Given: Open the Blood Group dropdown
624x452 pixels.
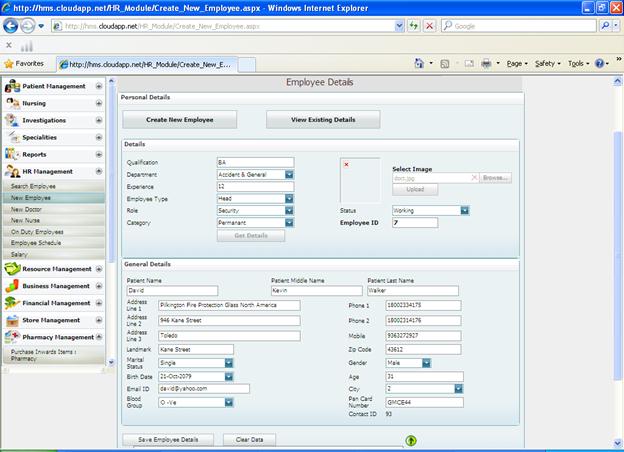Looking at the screenshot, I should [x=229, y=403].
